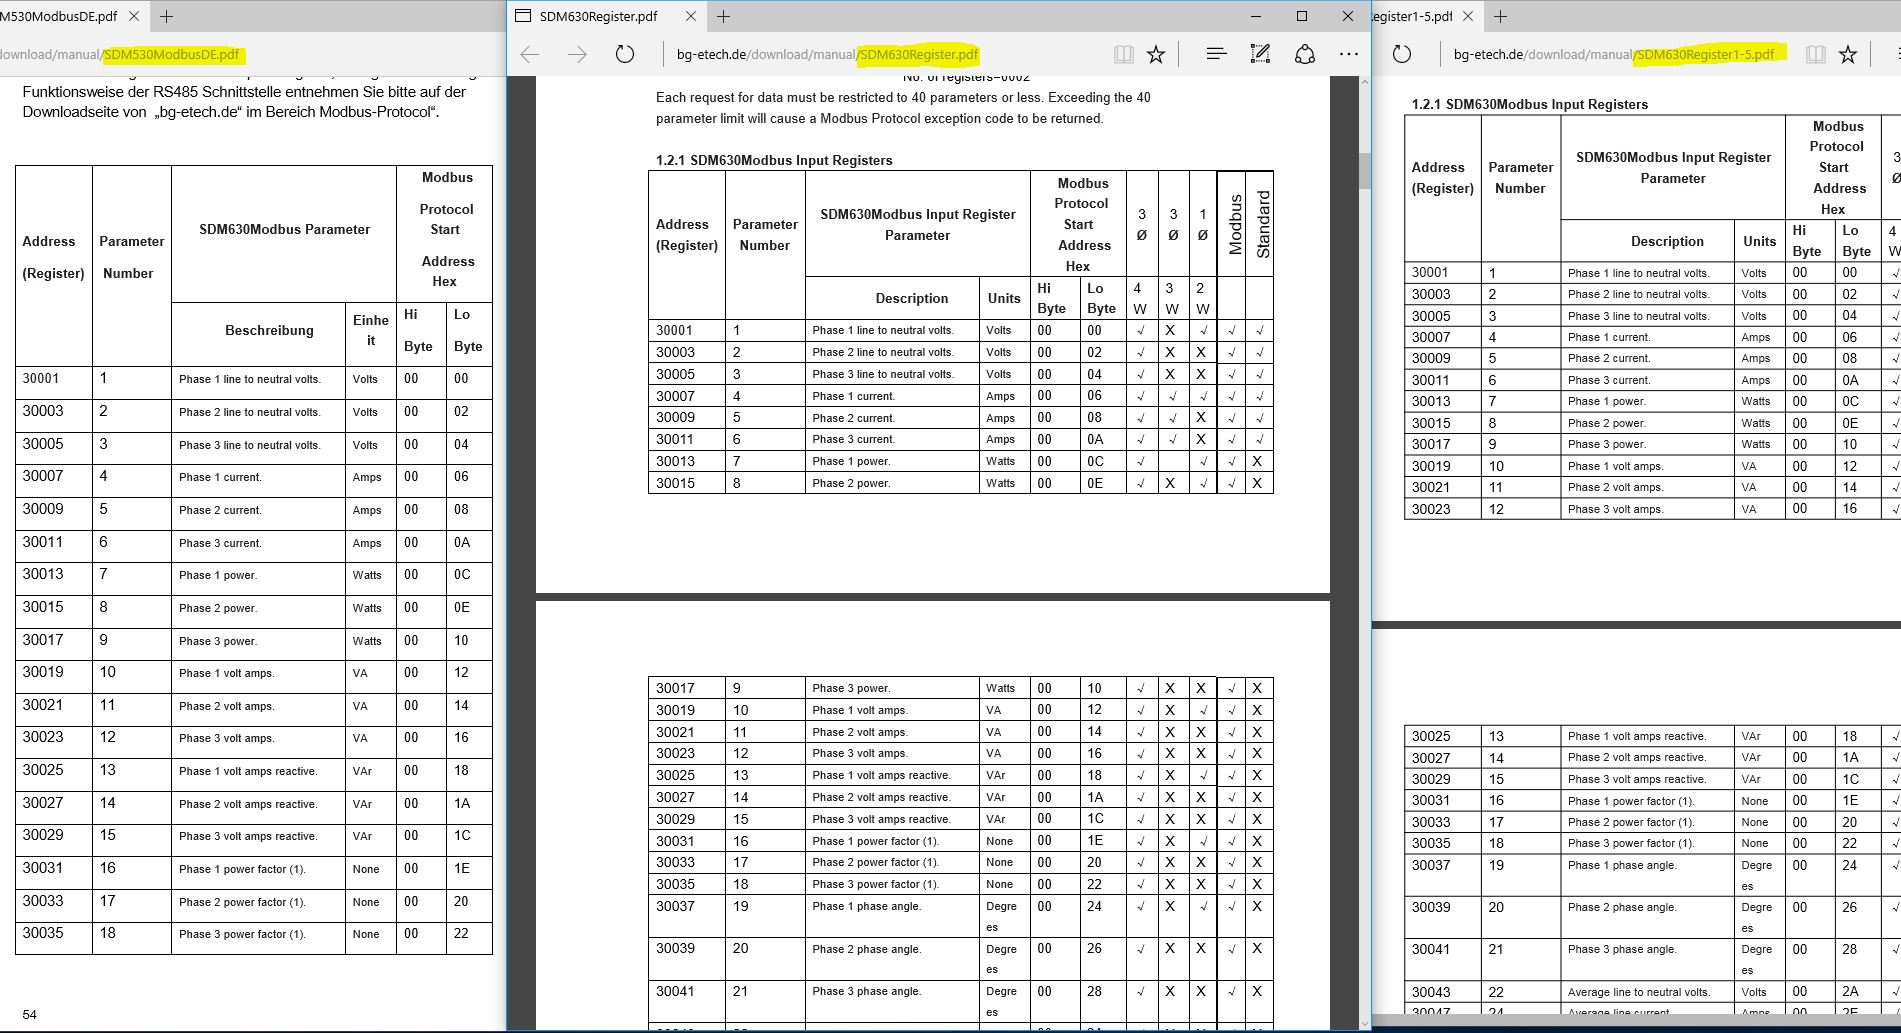Click the forward arrow in middle browser
1901x1033 pixels.
(577, 54)
